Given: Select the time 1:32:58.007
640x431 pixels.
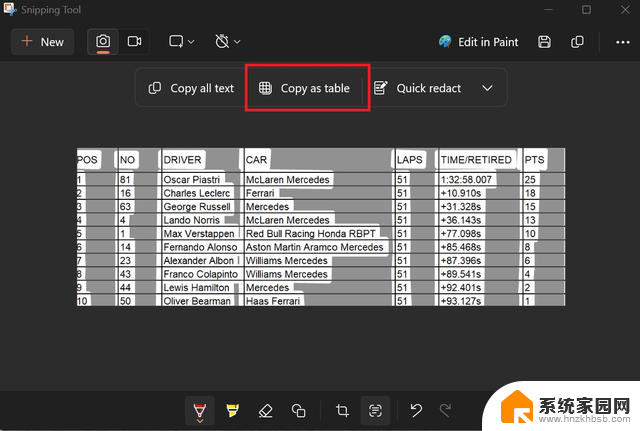Looking at the screenshot, I should (x=466, y=180).
